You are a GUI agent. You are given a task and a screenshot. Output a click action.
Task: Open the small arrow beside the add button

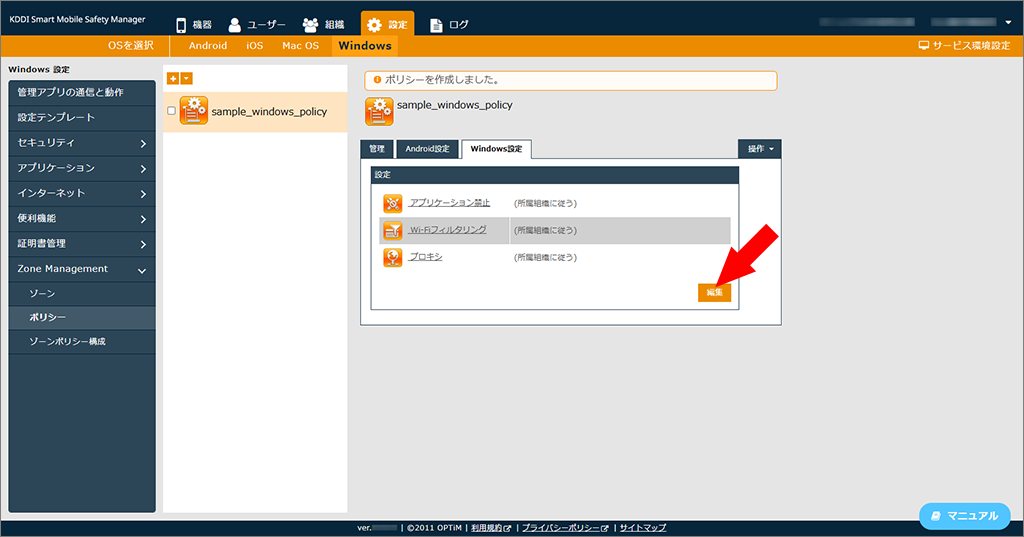(186, 78)
